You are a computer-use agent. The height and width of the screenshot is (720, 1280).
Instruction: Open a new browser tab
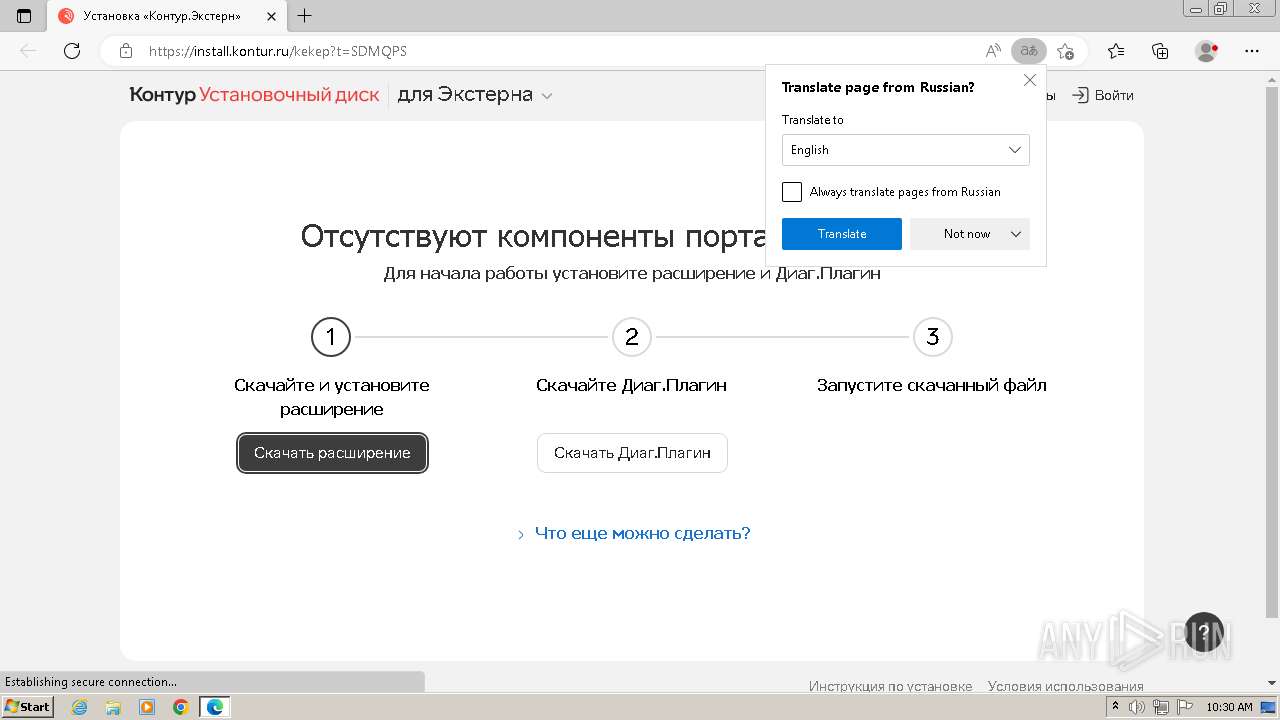point(305,16)
